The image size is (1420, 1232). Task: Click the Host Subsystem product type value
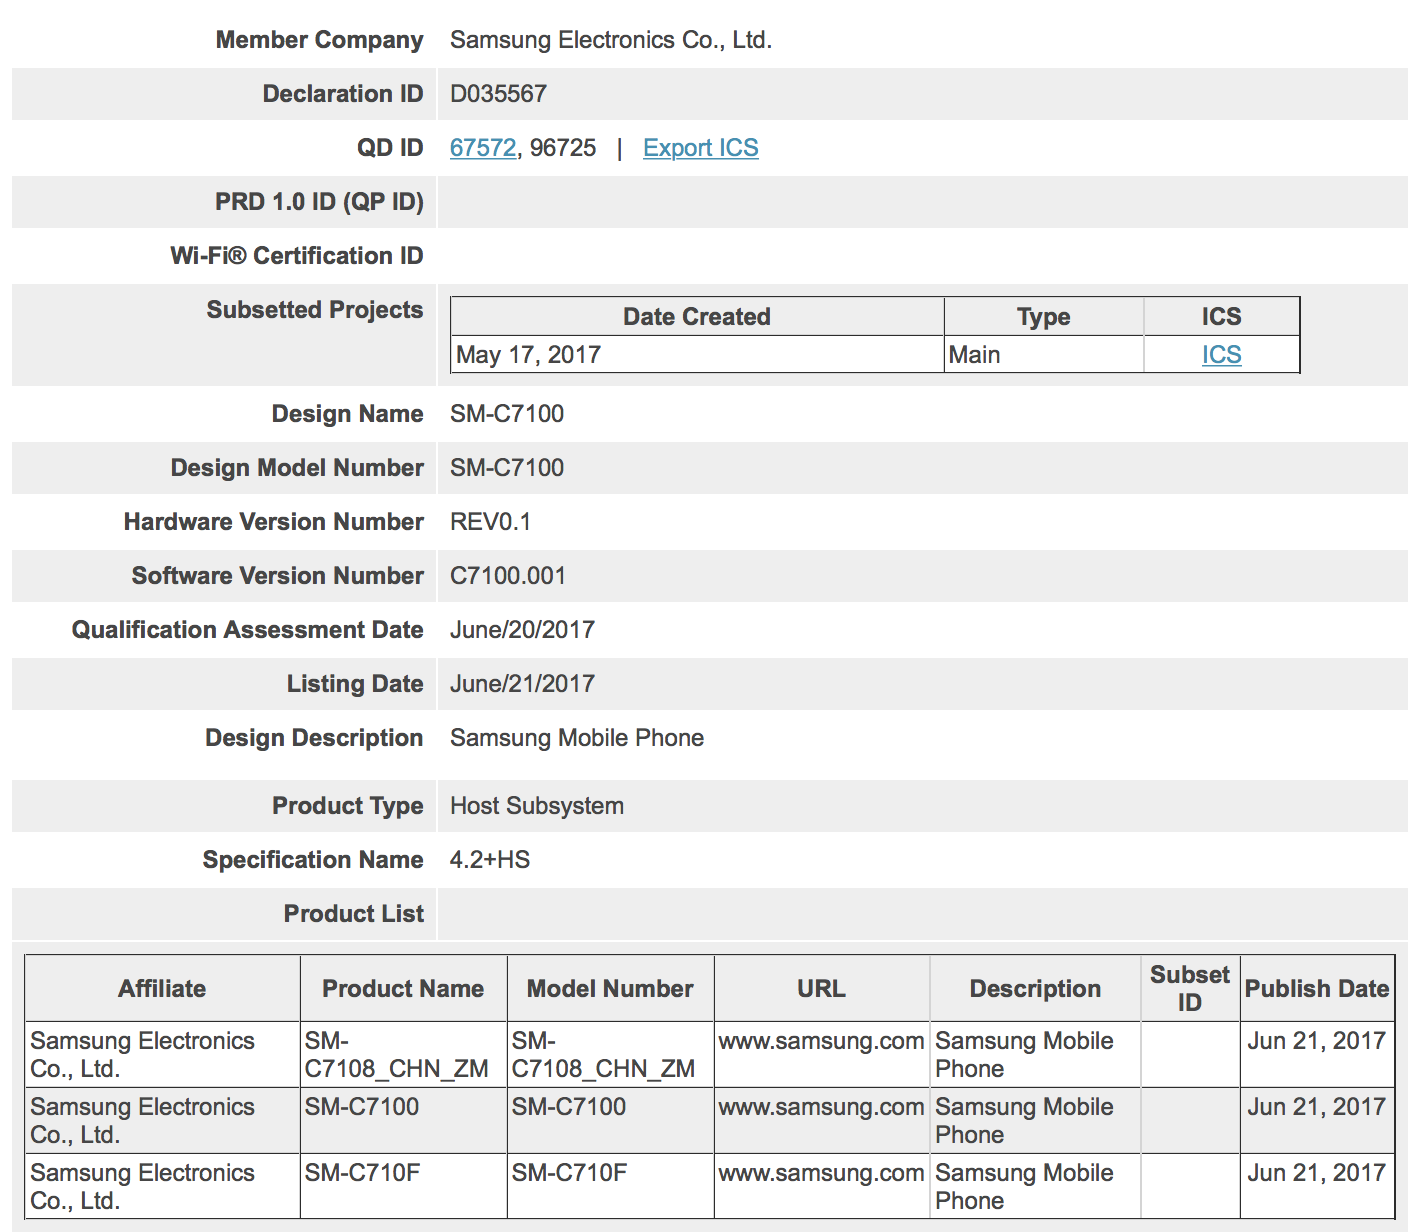536,806
